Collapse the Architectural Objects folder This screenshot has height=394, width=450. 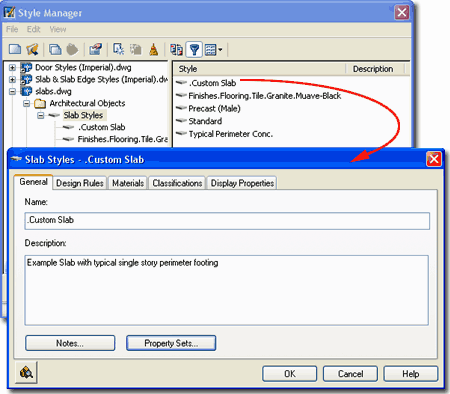pos(26,104)
